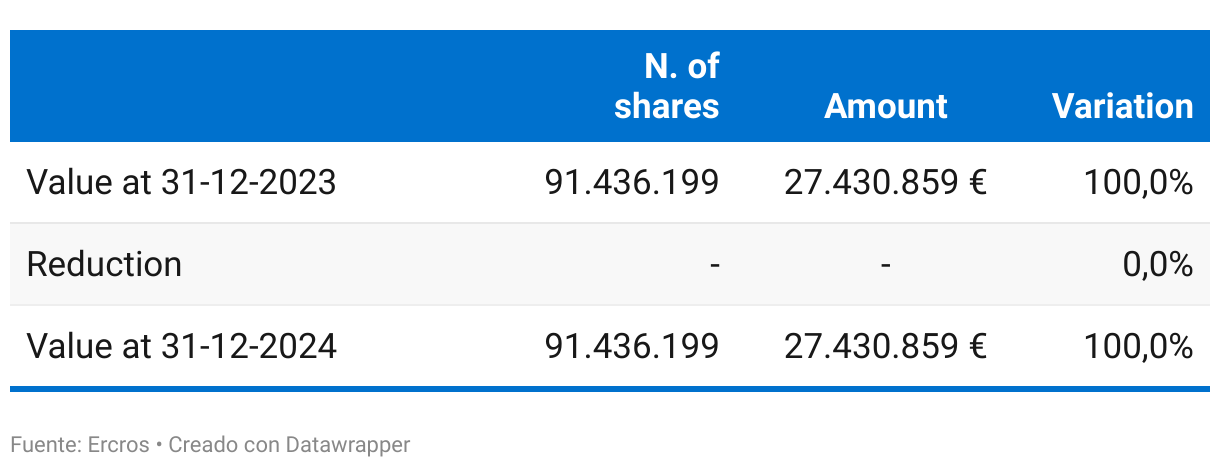Click shares value 91.436.199 in 2024 row

632,346
